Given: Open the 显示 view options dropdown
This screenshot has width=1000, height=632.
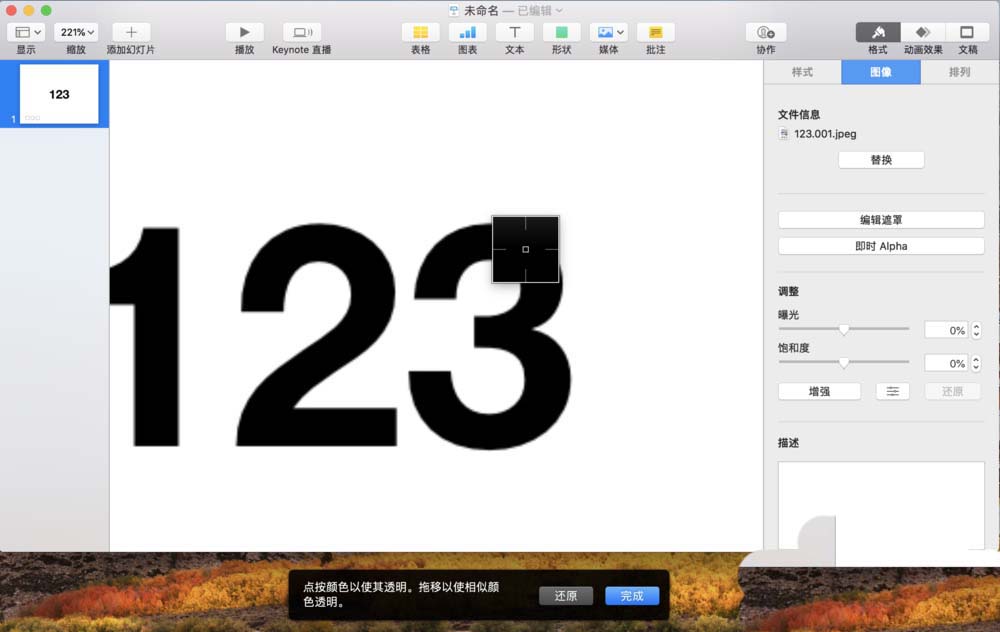Looking at the screenshot, I should (x=25, y=31).
